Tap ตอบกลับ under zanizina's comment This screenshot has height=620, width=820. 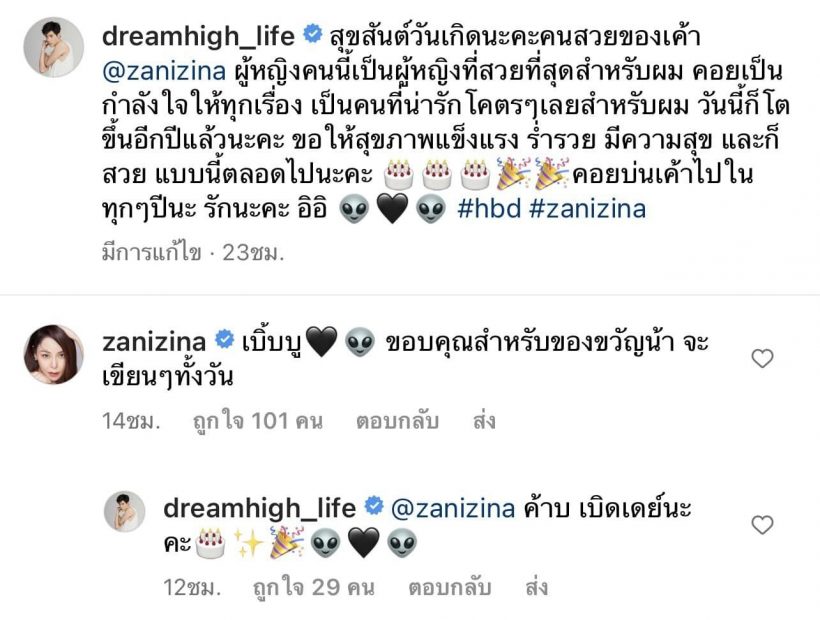coord(397,421)
